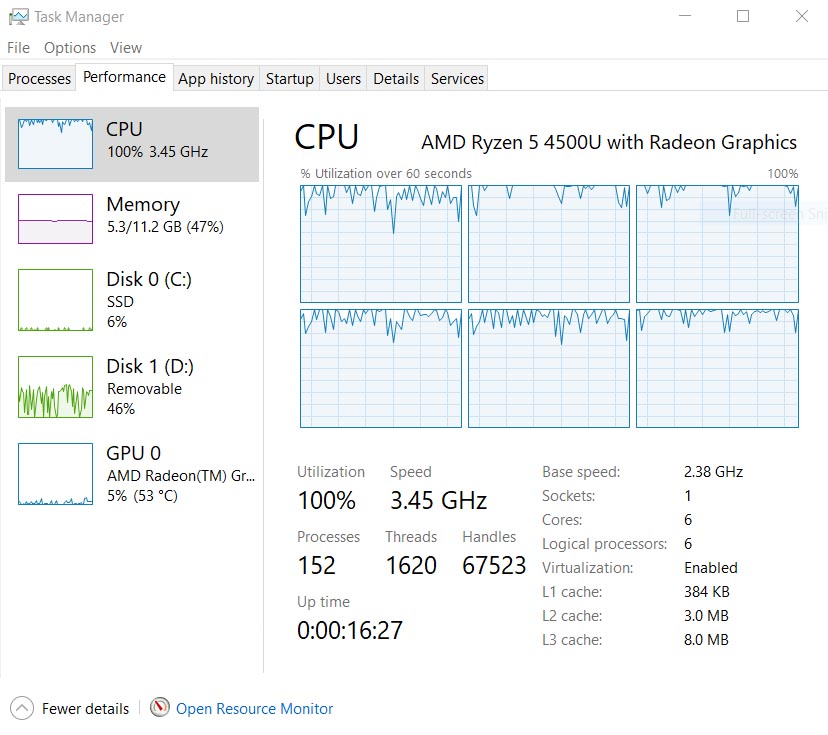The image size is (828, 735).
Task: Switch to the Details tab
Action: click(396, 79)
